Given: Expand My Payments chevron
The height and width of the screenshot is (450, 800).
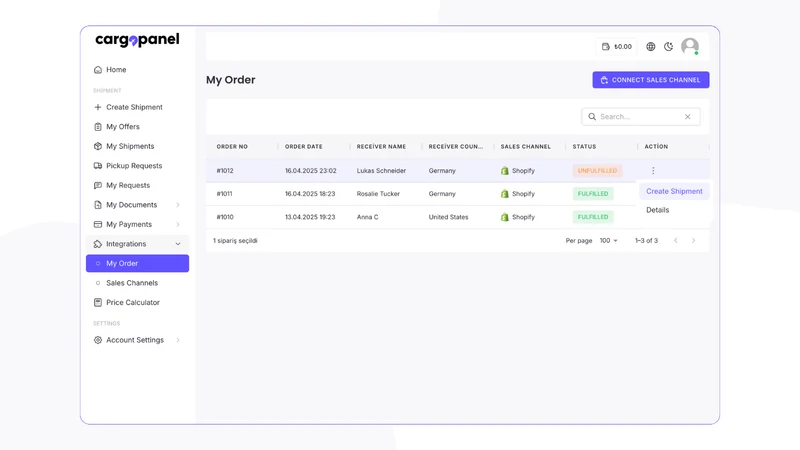Looking at the screenshot, I should [178, 224].
